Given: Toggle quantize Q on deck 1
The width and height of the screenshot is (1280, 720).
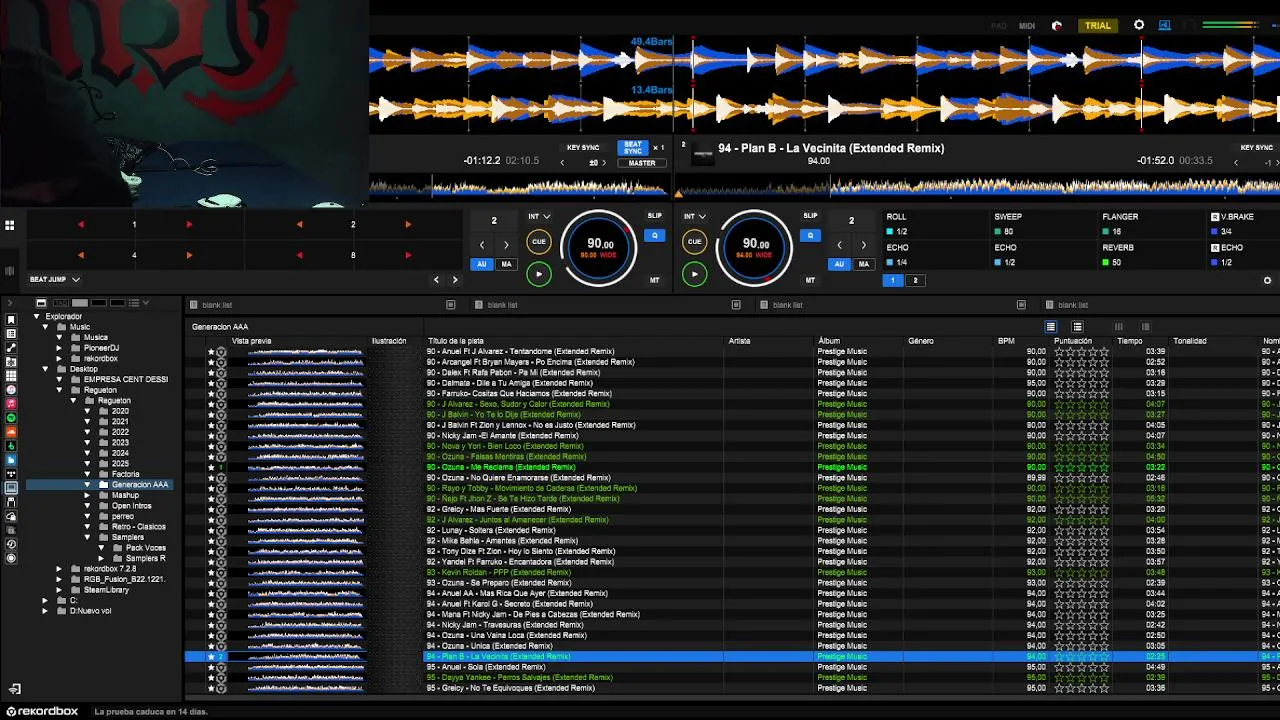Looking at the screenshot, I should point(655,236).
